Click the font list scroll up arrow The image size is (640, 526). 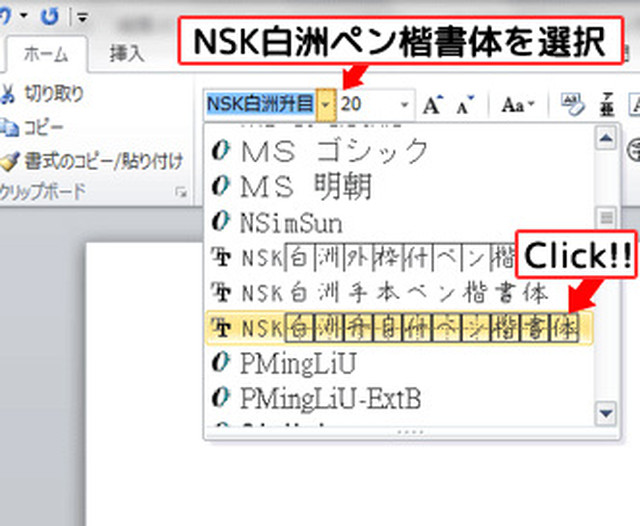point(606,139)
